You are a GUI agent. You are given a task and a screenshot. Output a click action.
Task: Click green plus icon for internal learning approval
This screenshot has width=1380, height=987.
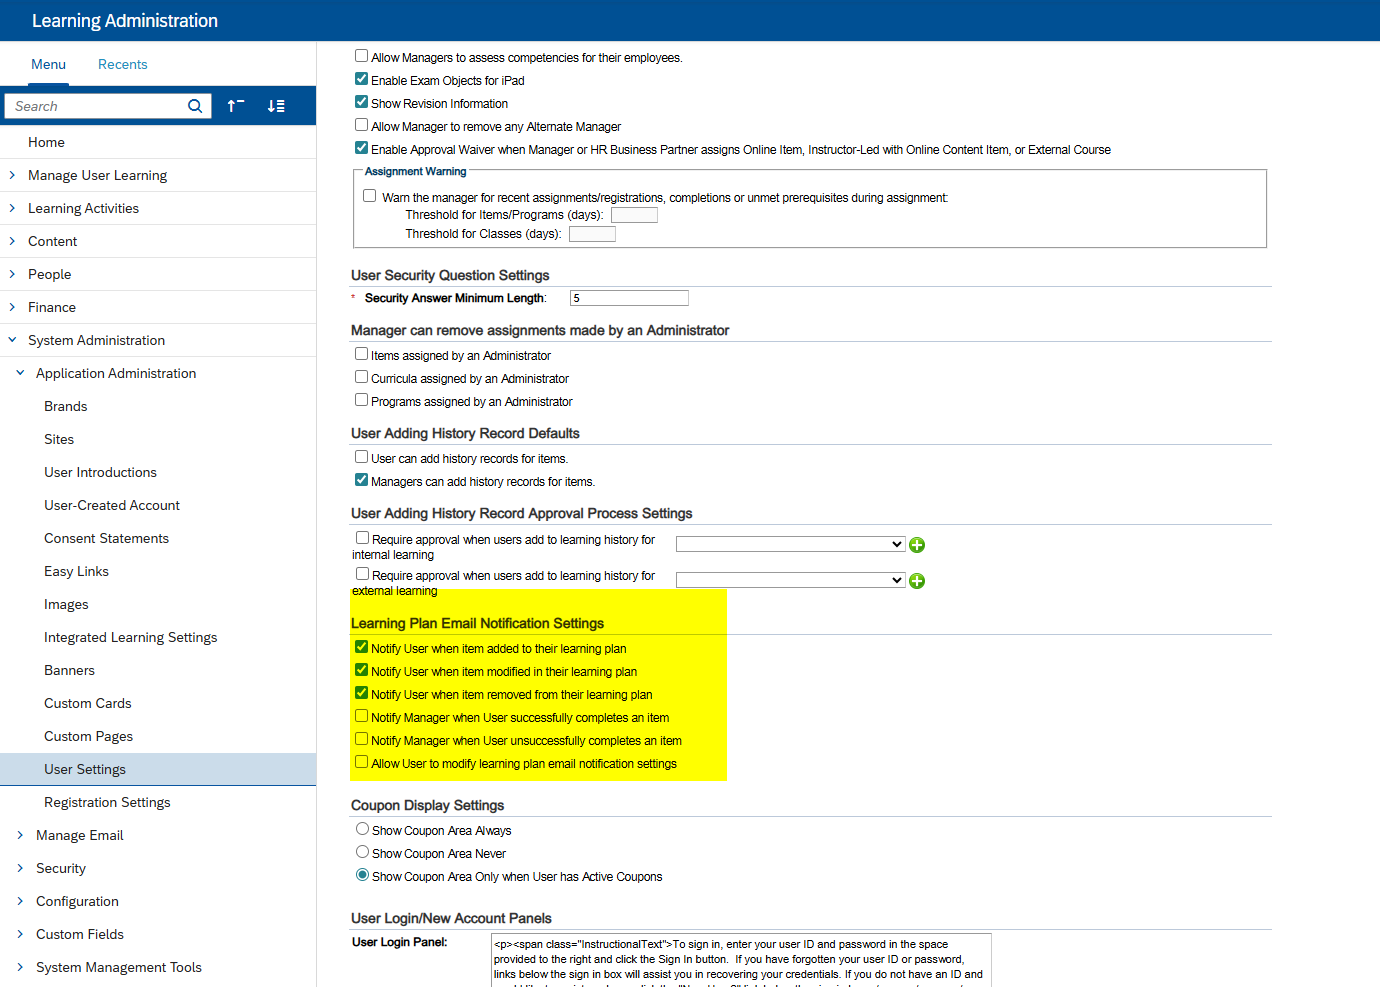917,545
